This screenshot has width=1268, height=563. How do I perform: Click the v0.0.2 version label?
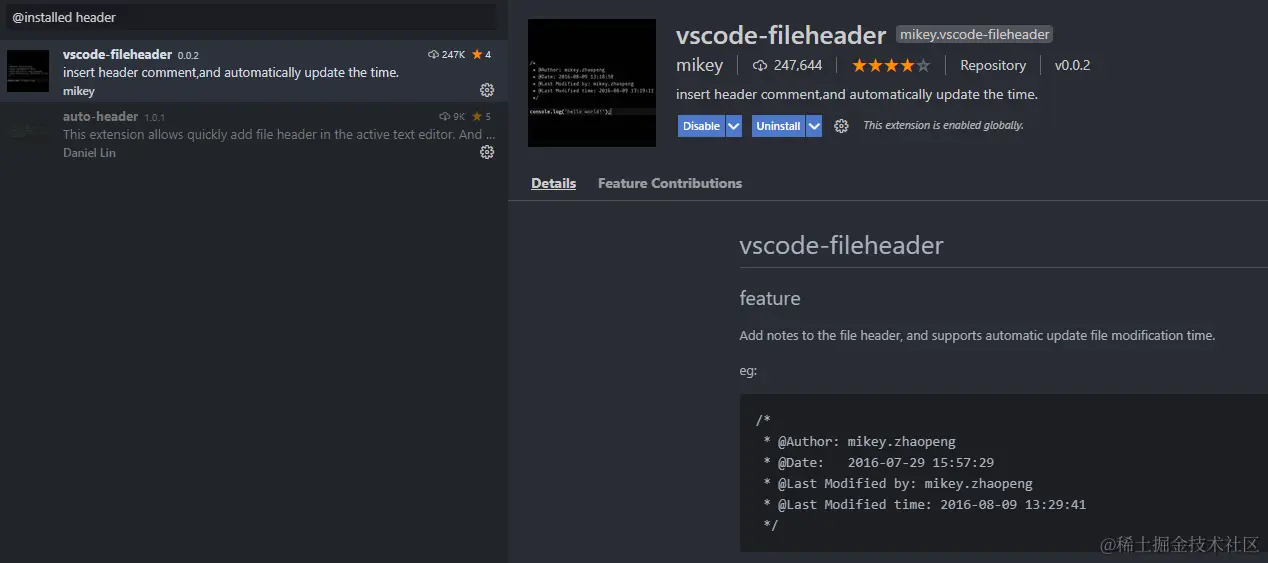pyautogui.click(x=1072, y=65)
